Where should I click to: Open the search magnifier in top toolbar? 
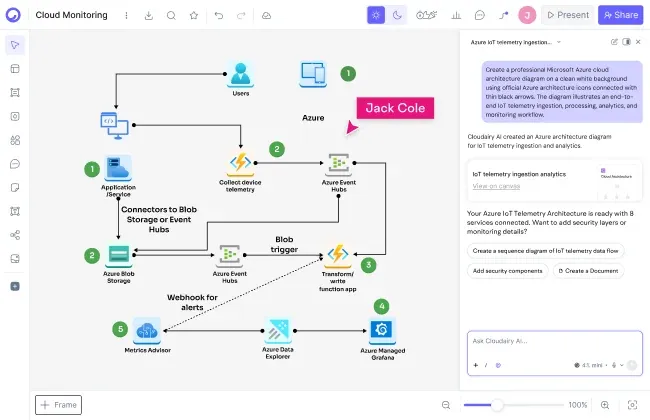(x=171, y=15)
